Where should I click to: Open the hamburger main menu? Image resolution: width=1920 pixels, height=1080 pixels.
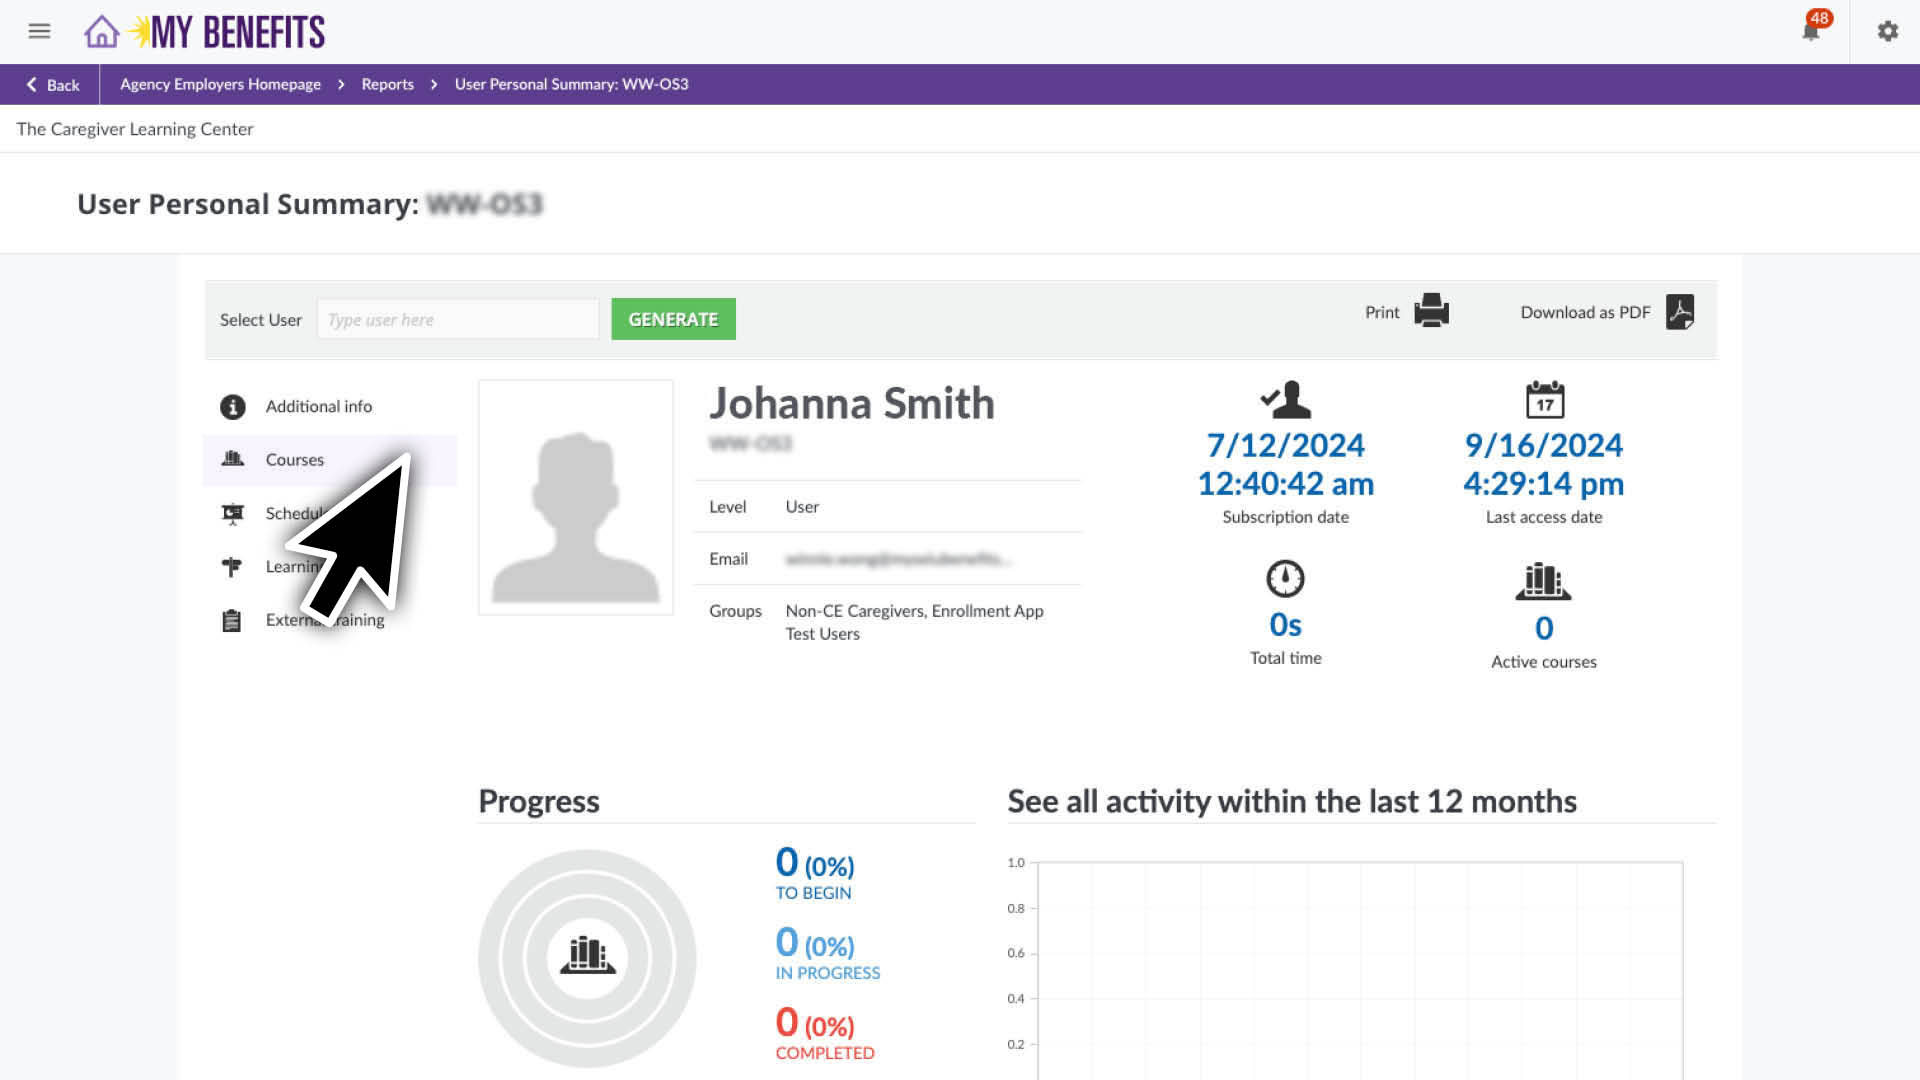[x=39, y=31]
